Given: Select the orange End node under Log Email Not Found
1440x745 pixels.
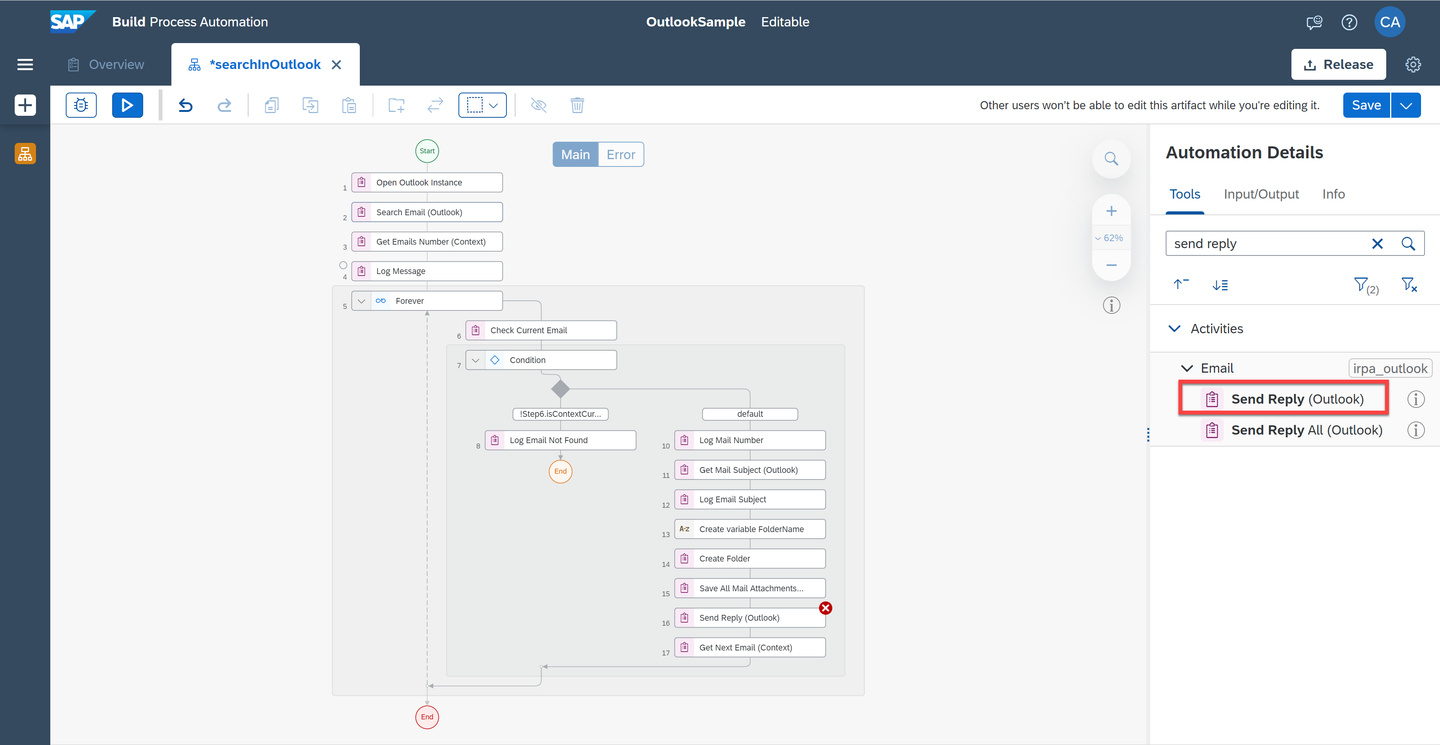Looking at the screenshot, I should 560,471.
